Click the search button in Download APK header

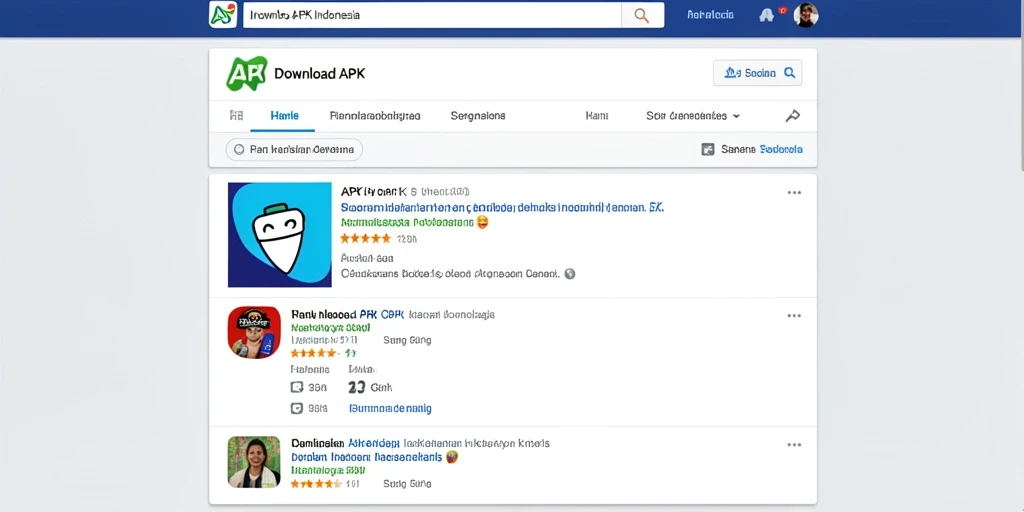pos(758,73)
